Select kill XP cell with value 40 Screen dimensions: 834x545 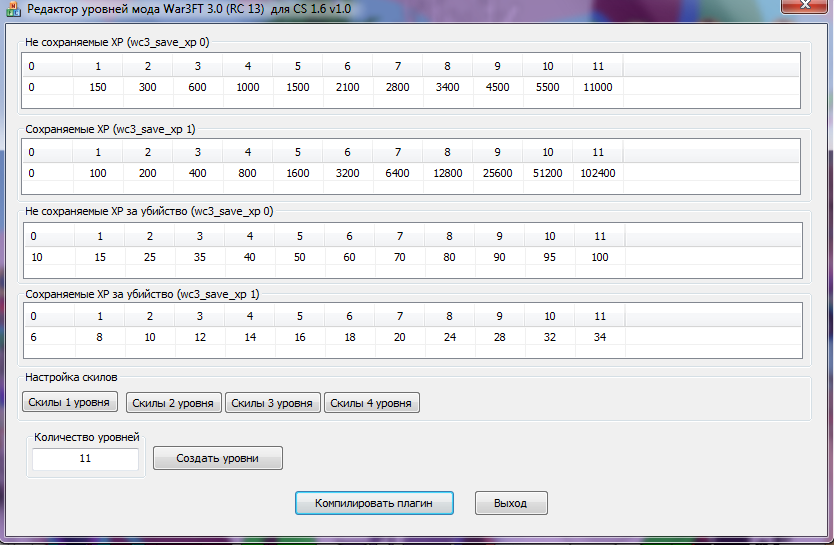(249, 257)
